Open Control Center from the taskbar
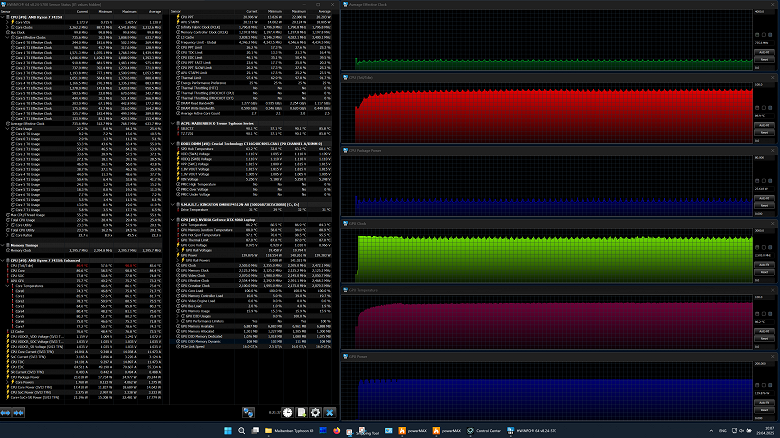 (x=484, y=431)
